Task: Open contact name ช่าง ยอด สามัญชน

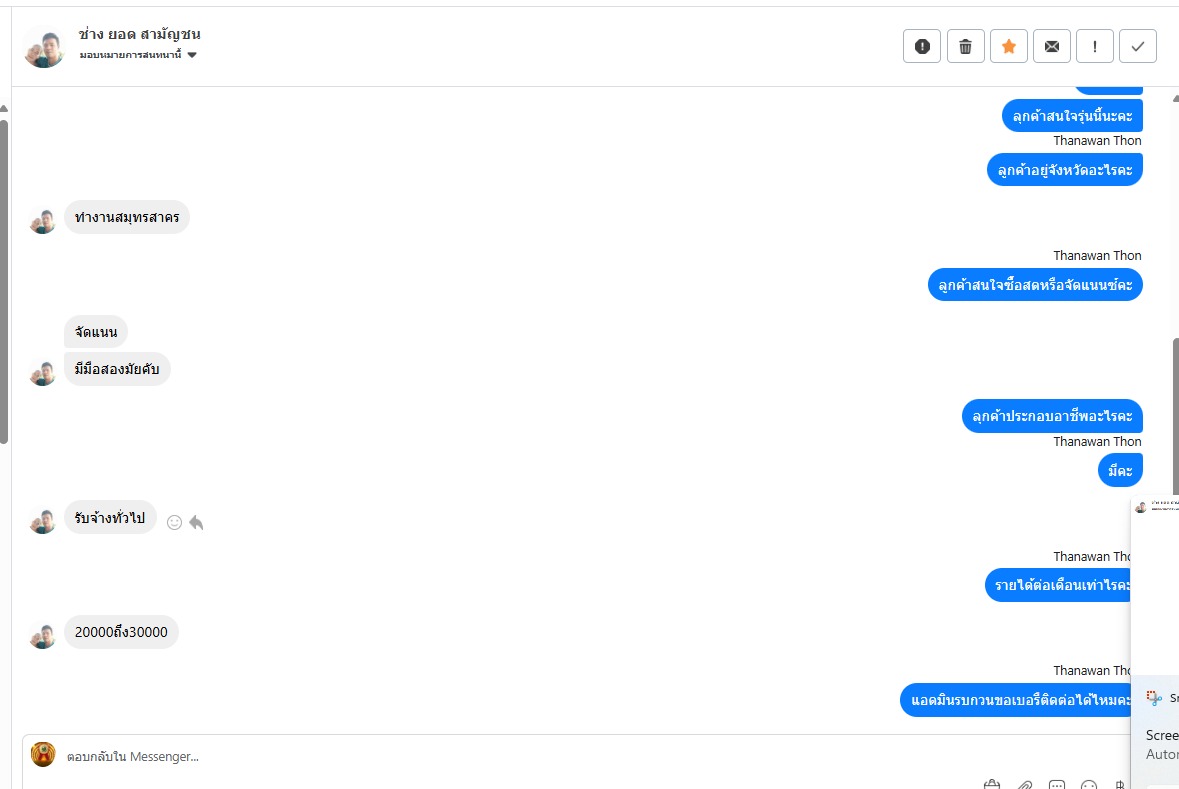Action: [139, 34]
